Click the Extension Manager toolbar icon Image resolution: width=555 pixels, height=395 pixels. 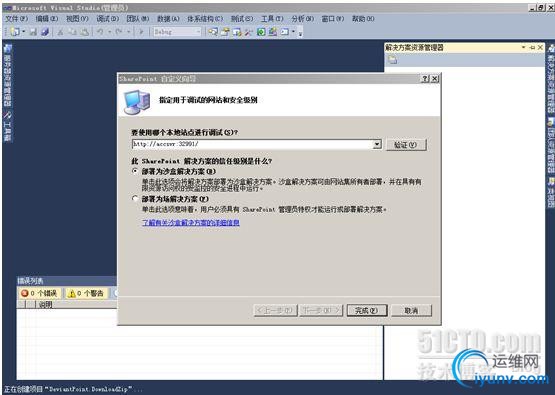[x=273, y=32]
